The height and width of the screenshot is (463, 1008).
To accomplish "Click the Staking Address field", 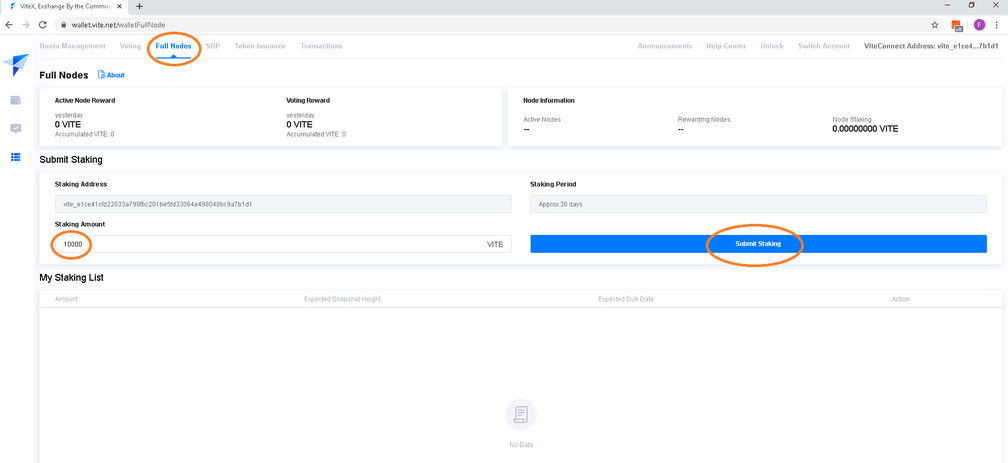I will 283,204.
